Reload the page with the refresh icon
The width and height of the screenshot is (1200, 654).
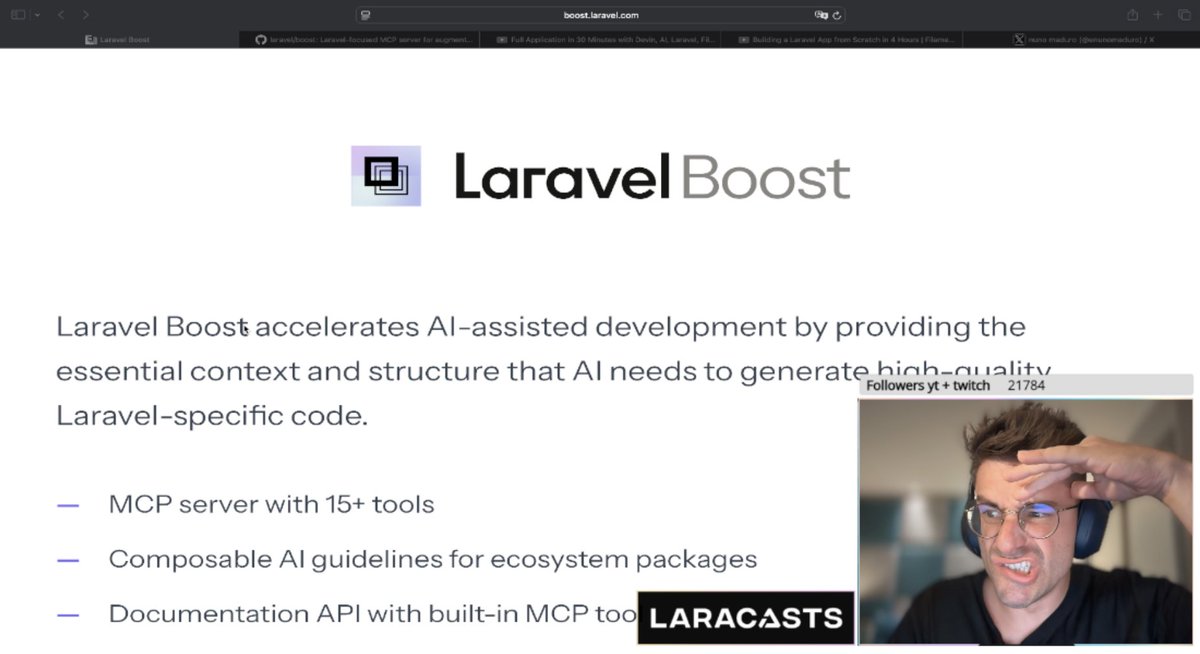click(837, 15)
